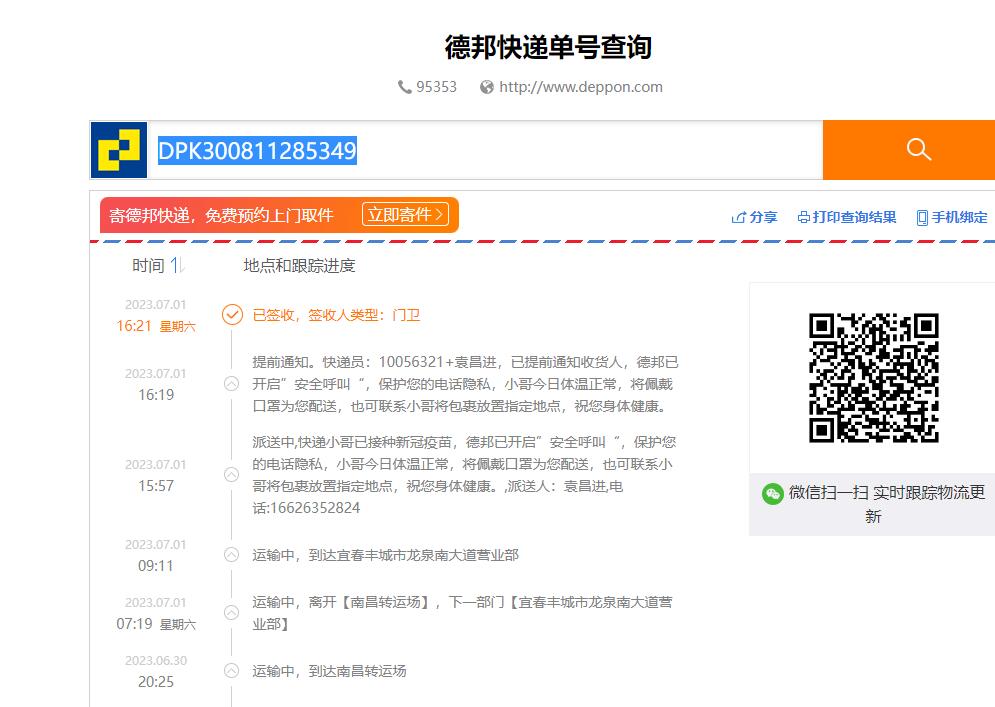
Task: Click the Deppon yellow-blue logo icon
Action: click(119, 150)
